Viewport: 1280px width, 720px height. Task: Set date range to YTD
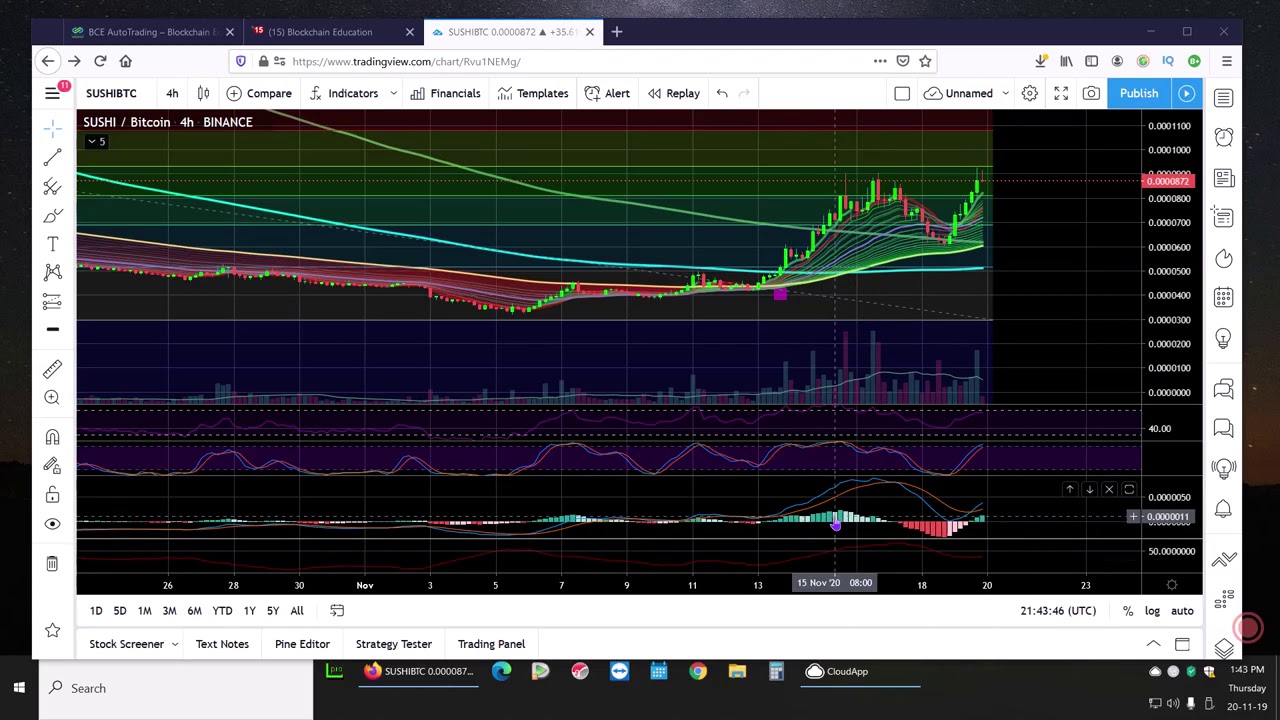pos(222,611)
